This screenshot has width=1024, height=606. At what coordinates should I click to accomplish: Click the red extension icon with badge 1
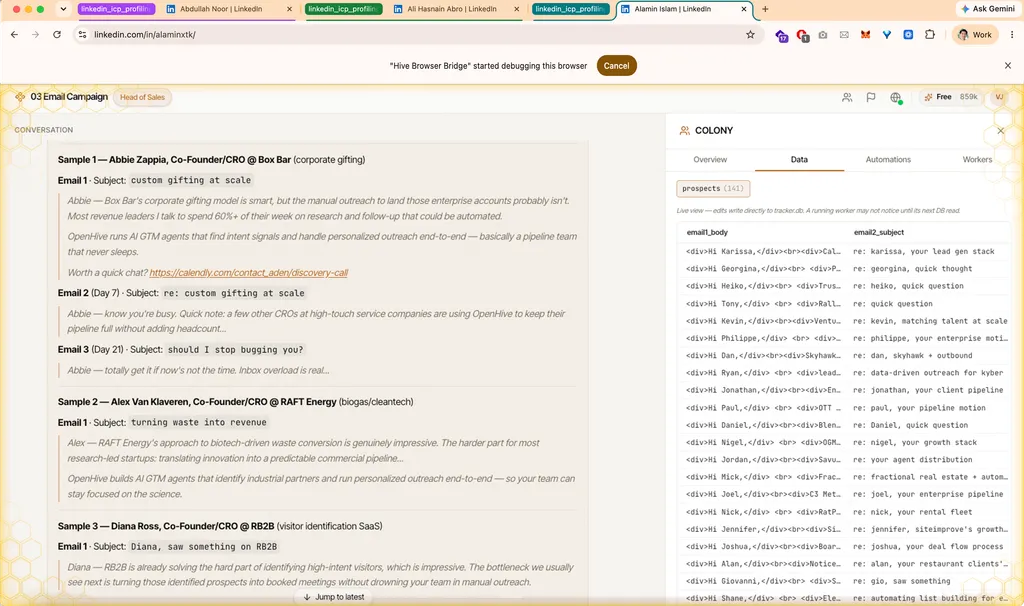pyautogui.click(x=802, y=35)
